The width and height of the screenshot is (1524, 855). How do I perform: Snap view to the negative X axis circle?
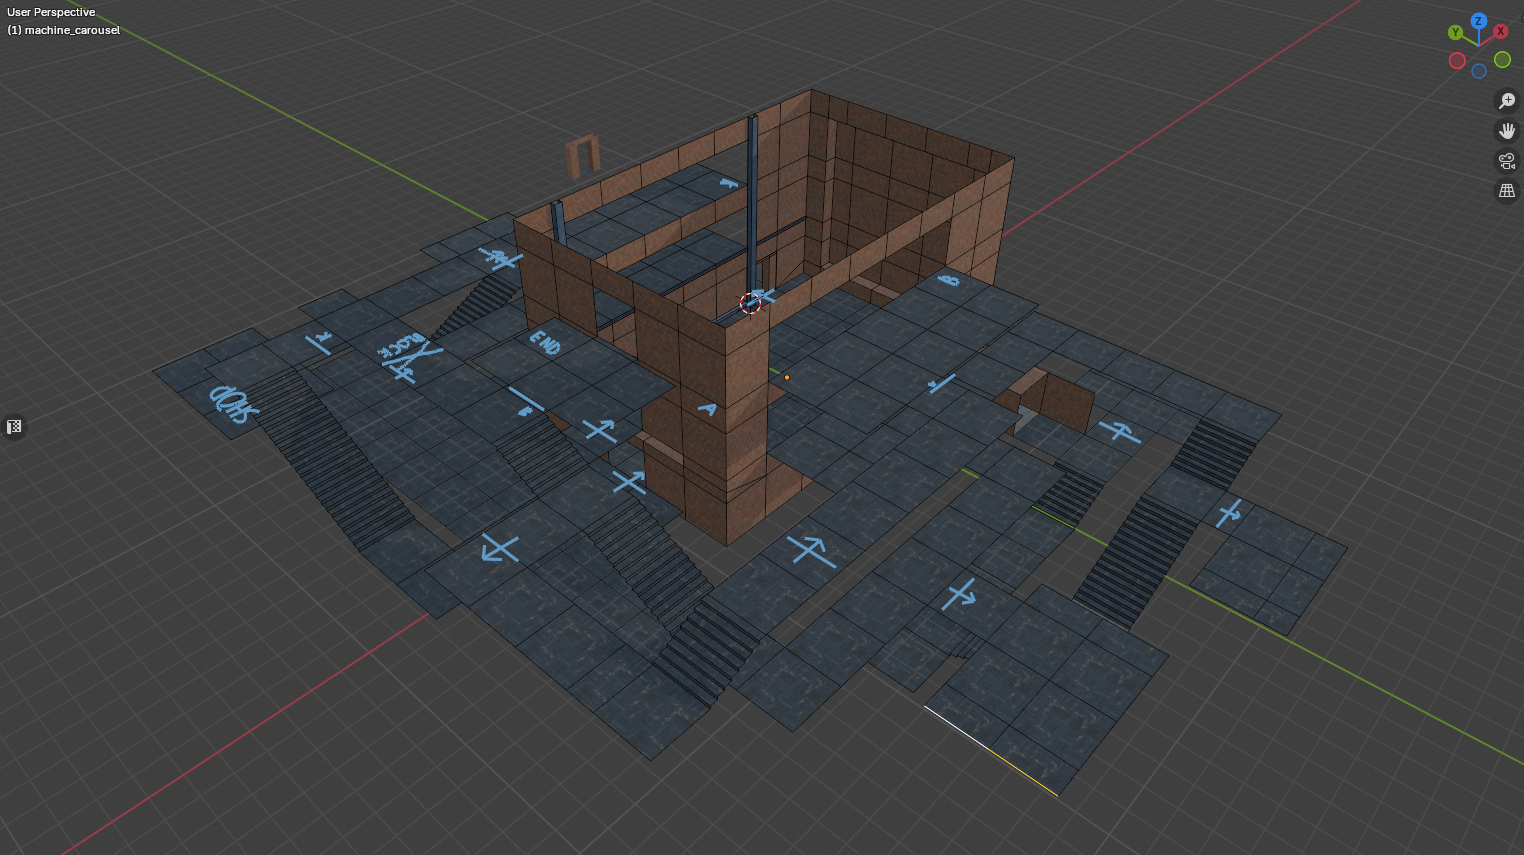[1457, 61]
